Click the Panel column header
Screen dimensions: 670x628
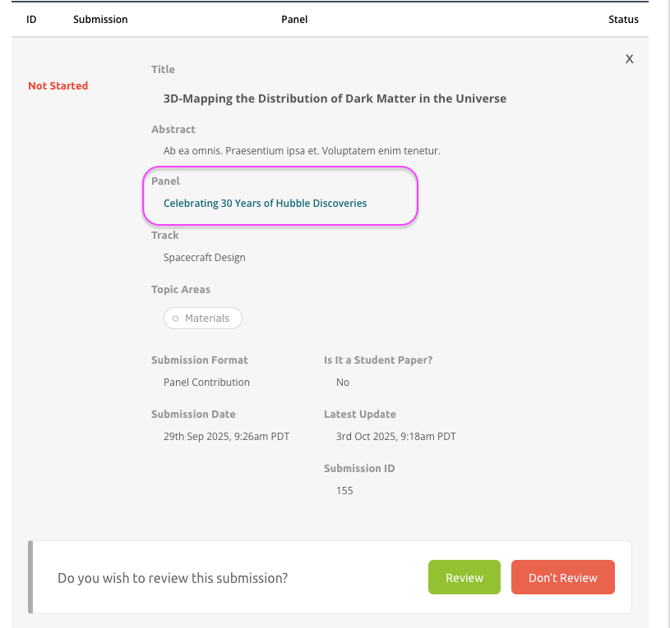click(x=294, y=19)
